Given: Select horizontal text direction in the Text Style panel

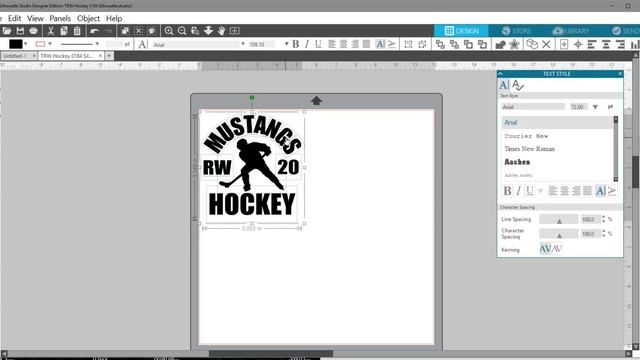Looking at the screenshot, I should pos(600,191).
